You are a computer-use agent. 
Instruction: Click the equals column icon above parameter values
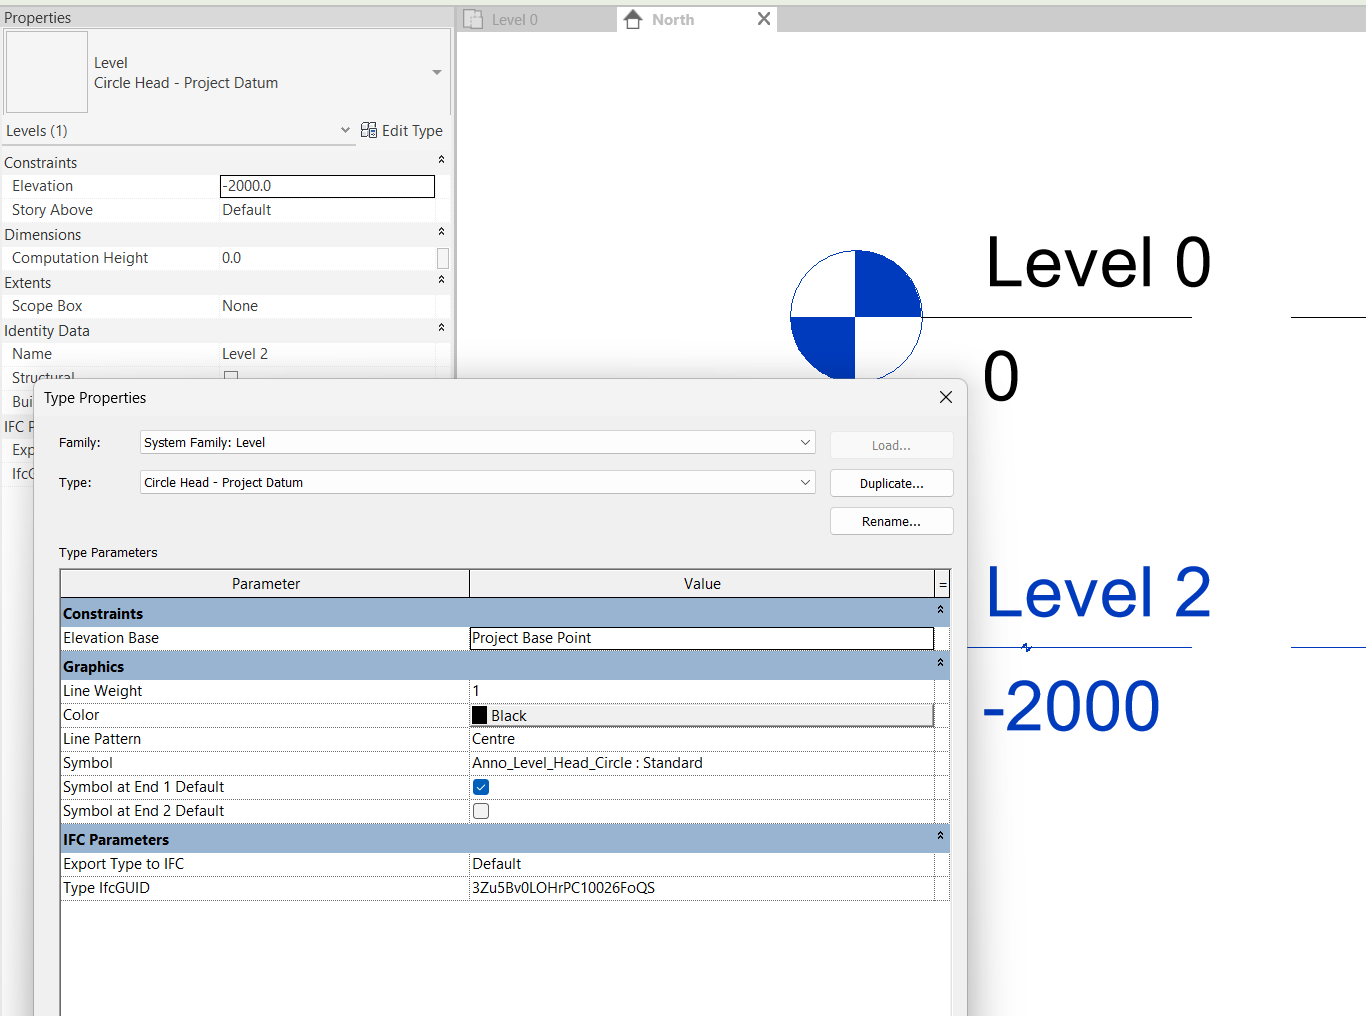(941, 583)
